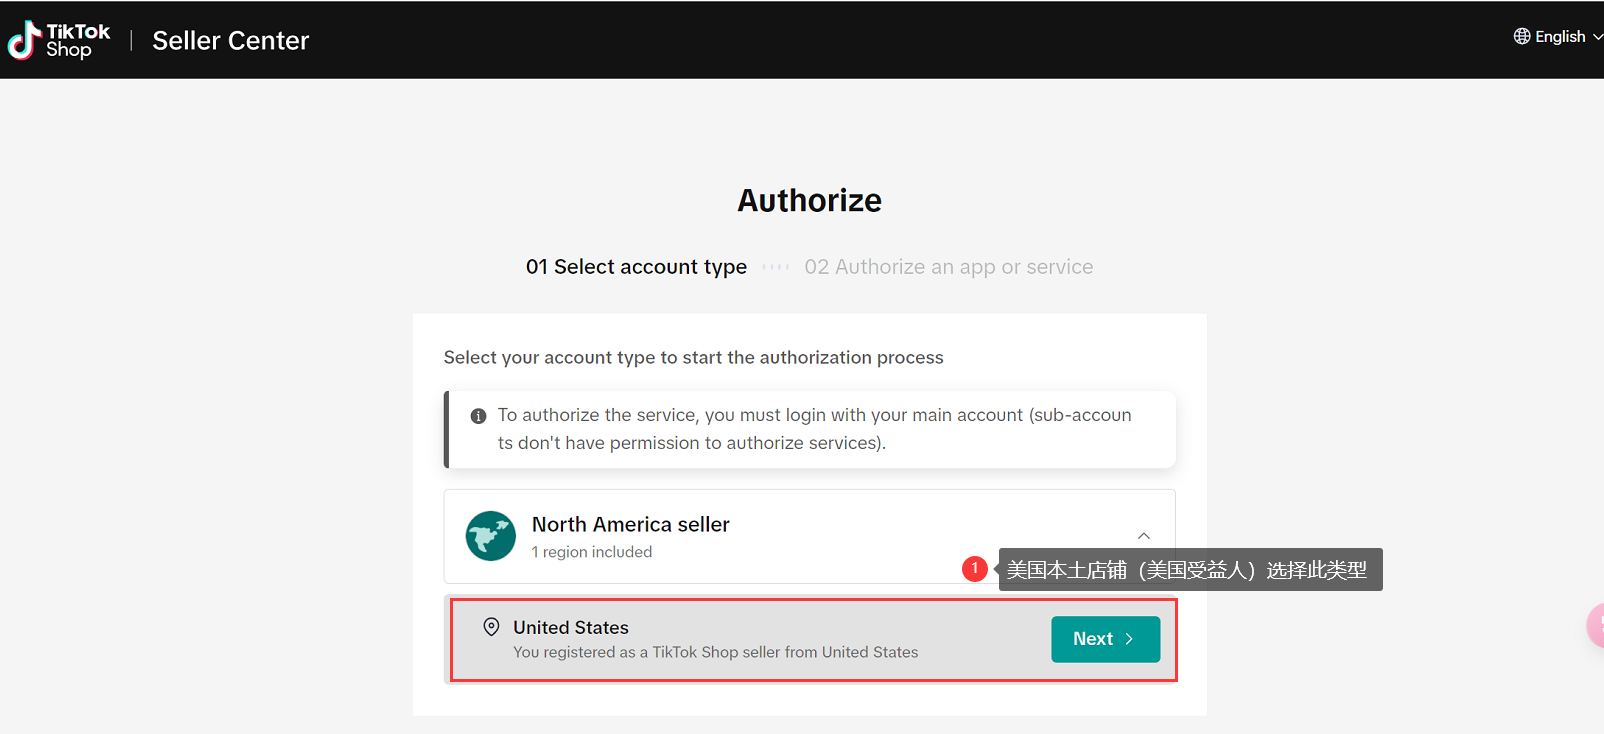Click the info icon in the notice

click(x=479, y=416)
